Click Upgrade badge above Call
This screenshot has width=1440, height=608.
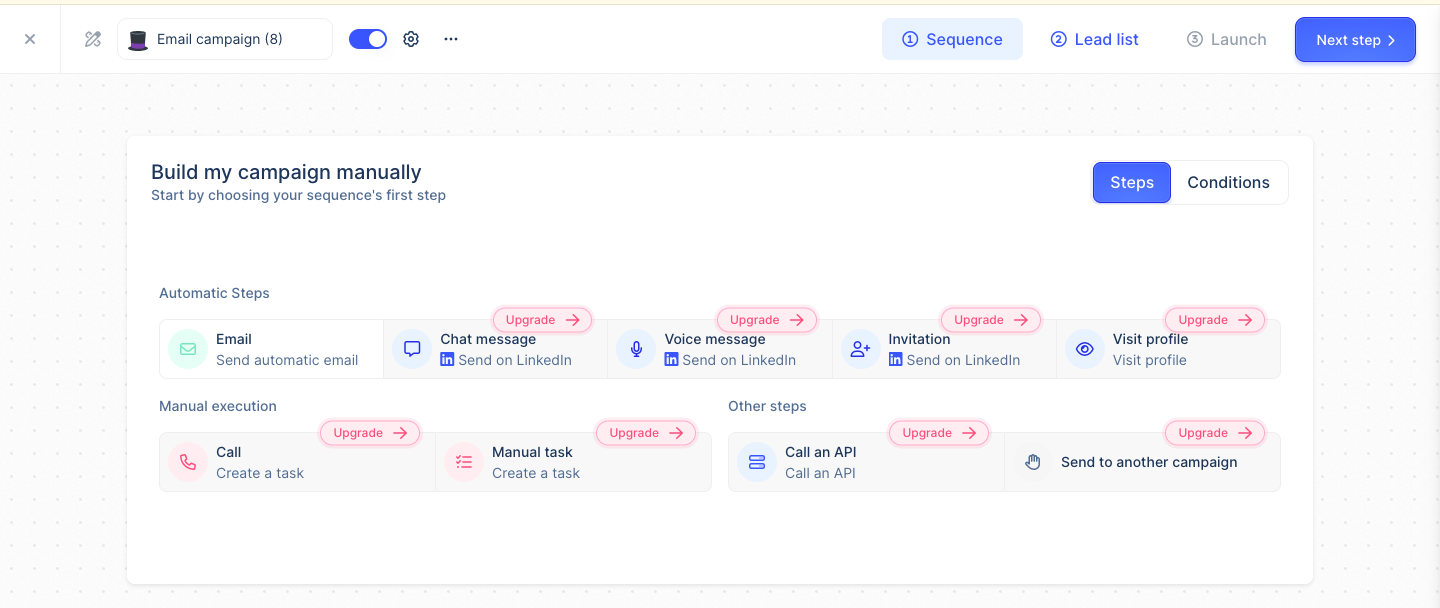pyautogui.click(x=370, y=433)
